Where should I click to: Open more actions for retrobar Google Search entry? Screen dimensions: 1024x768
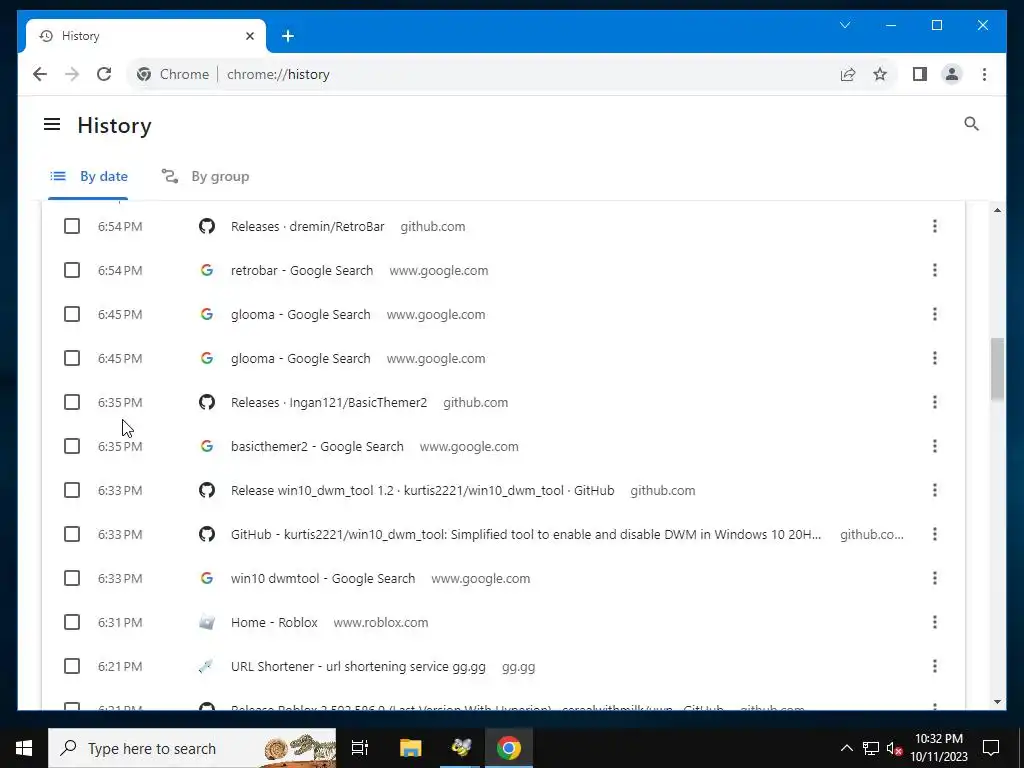(x=935, y=270)
